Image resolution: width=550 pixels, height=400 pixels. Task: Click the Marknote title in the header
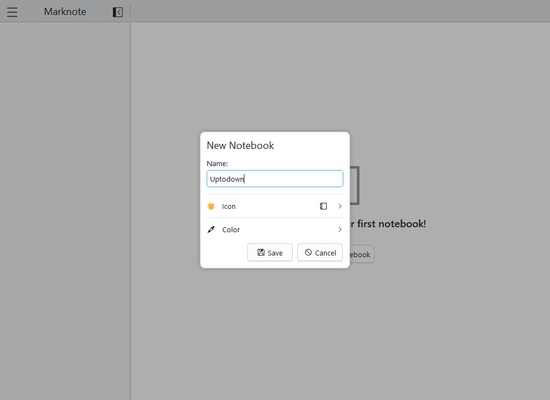coord(65,12)
